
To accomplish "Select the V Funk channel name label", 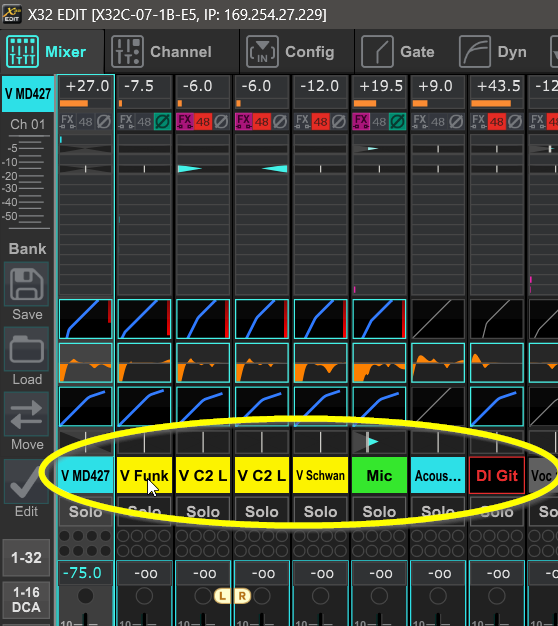I will [144, 475].
